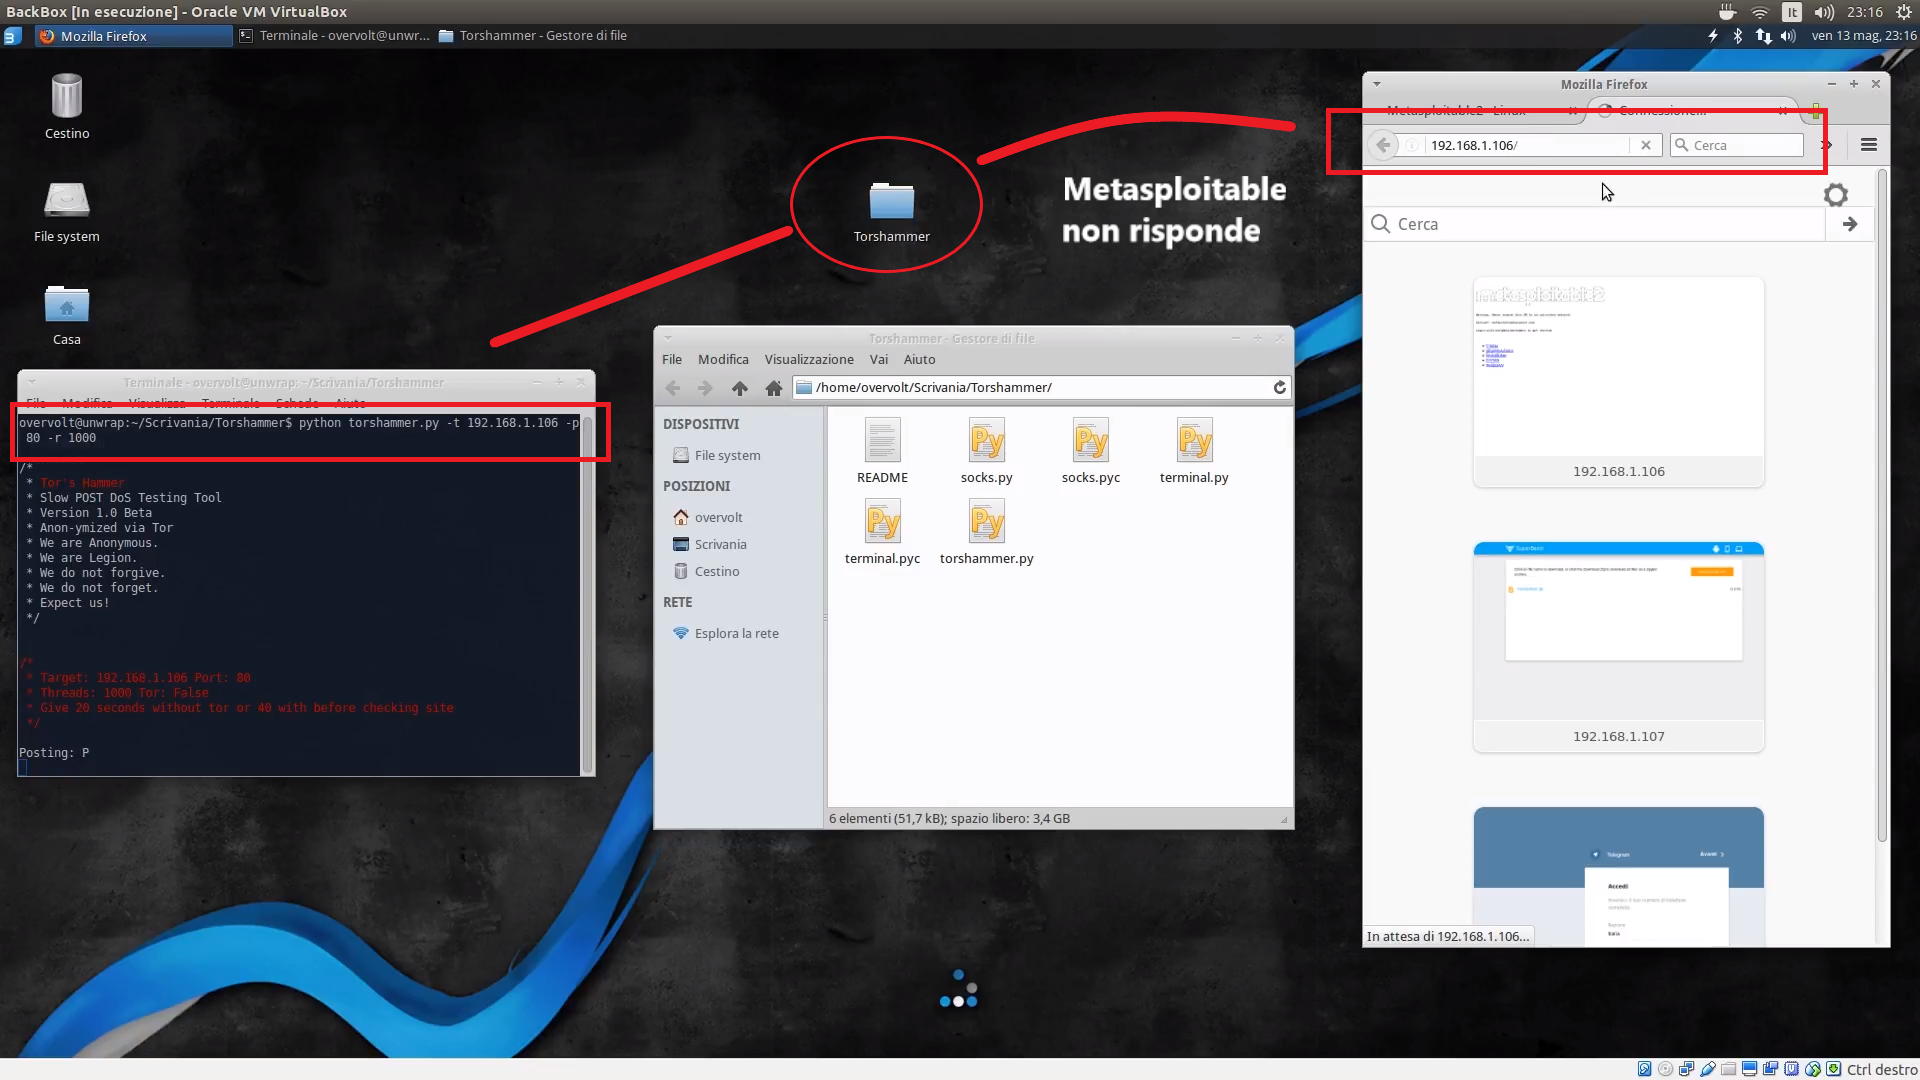Go to home folder in file manager toolbar
This screenshot has width=1920, height=1080.
click(x=773, y=388)
